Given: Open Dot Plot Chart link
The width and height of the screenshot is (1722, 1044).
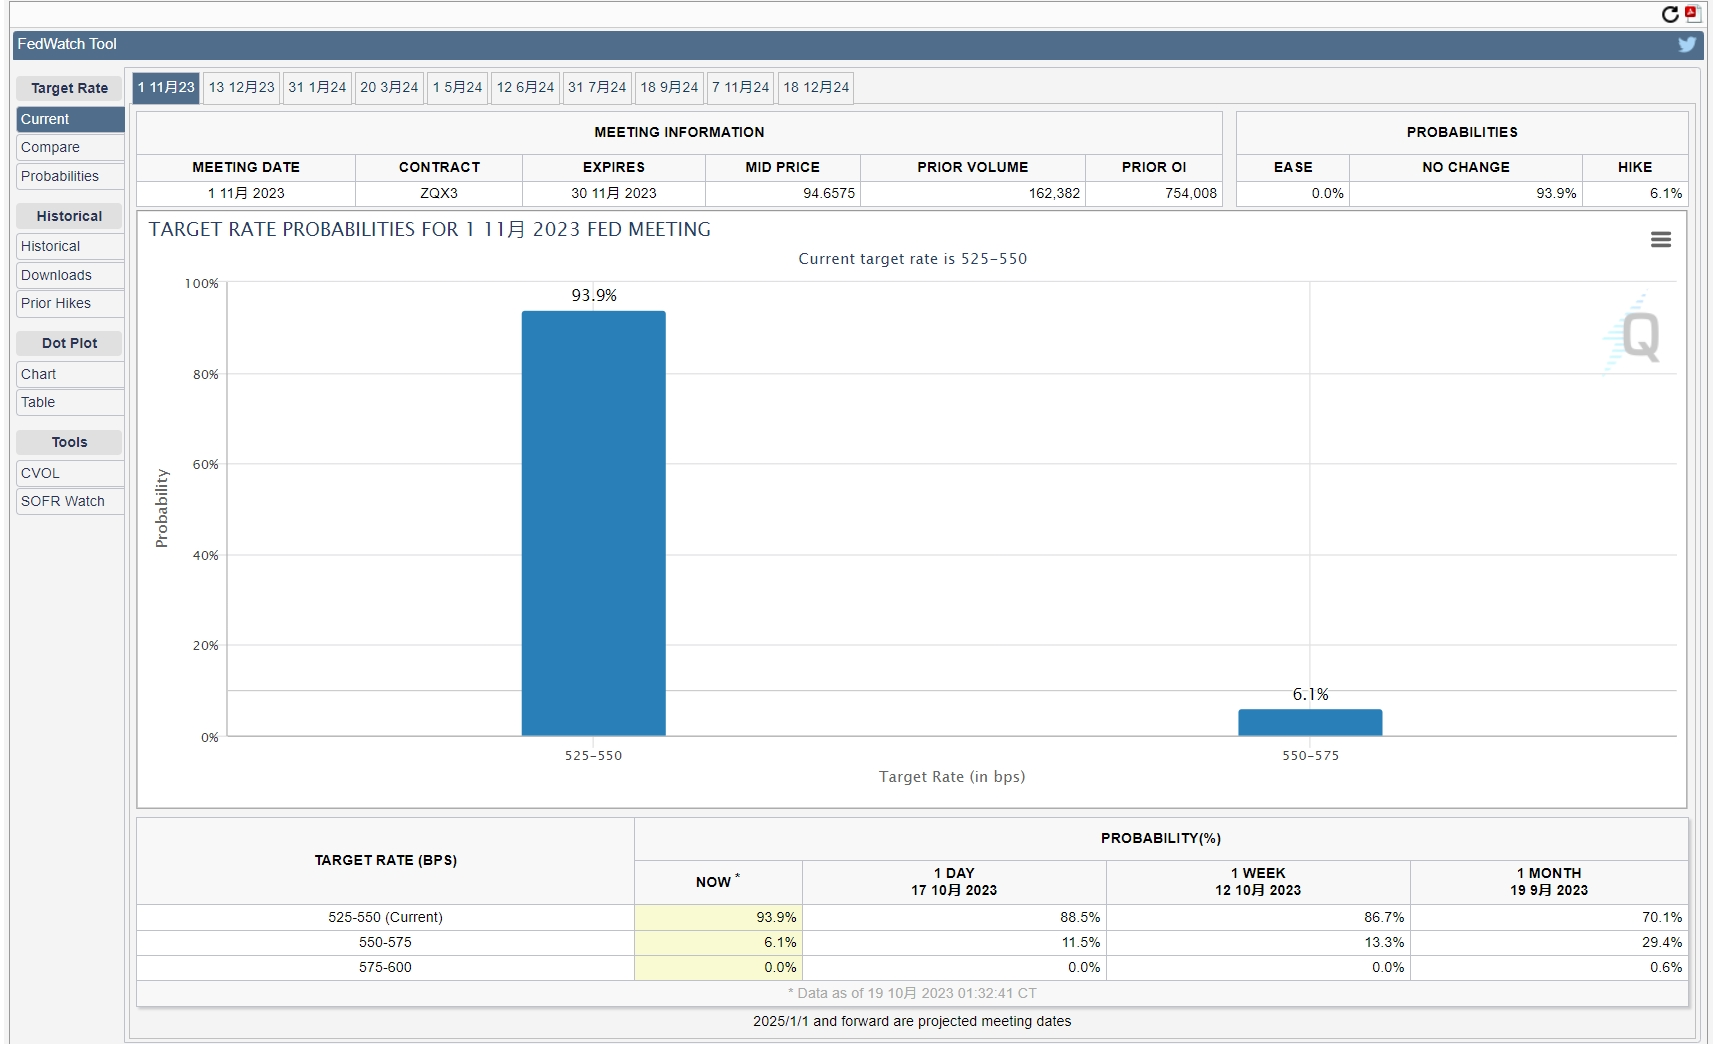Looking at the screenshot, I should coord(70,374).
